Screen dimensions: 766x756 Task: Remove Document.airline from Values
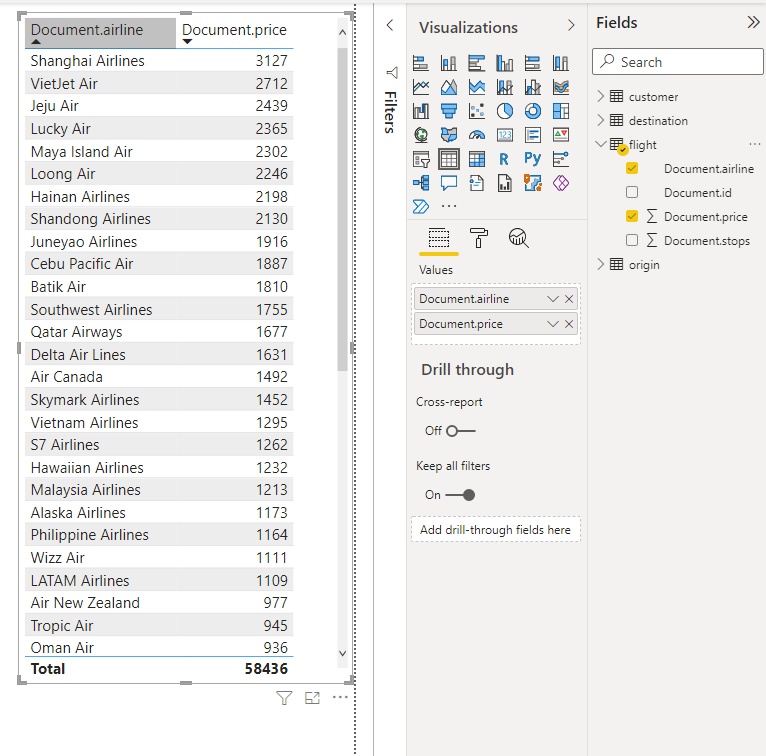point(569,299)
